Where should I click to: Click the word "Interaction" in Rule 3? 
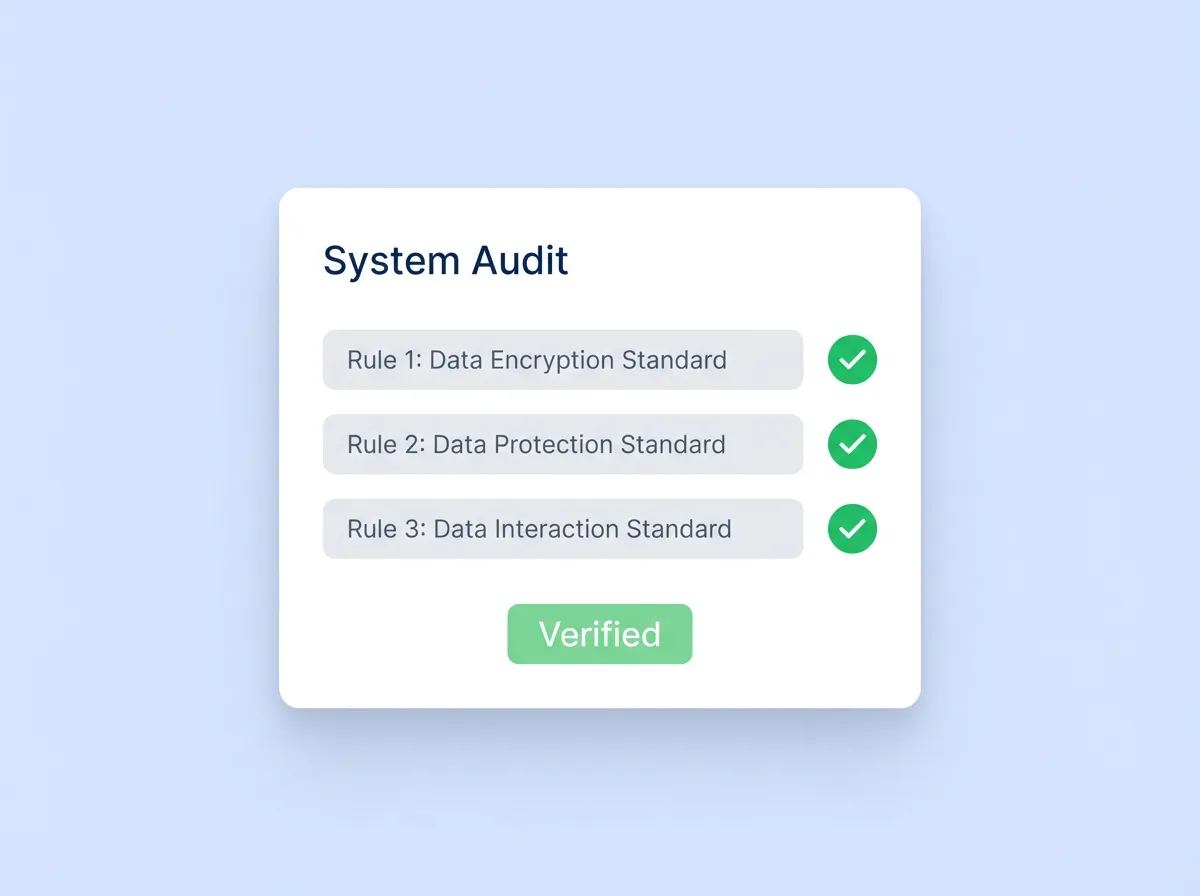coord(557,529)
